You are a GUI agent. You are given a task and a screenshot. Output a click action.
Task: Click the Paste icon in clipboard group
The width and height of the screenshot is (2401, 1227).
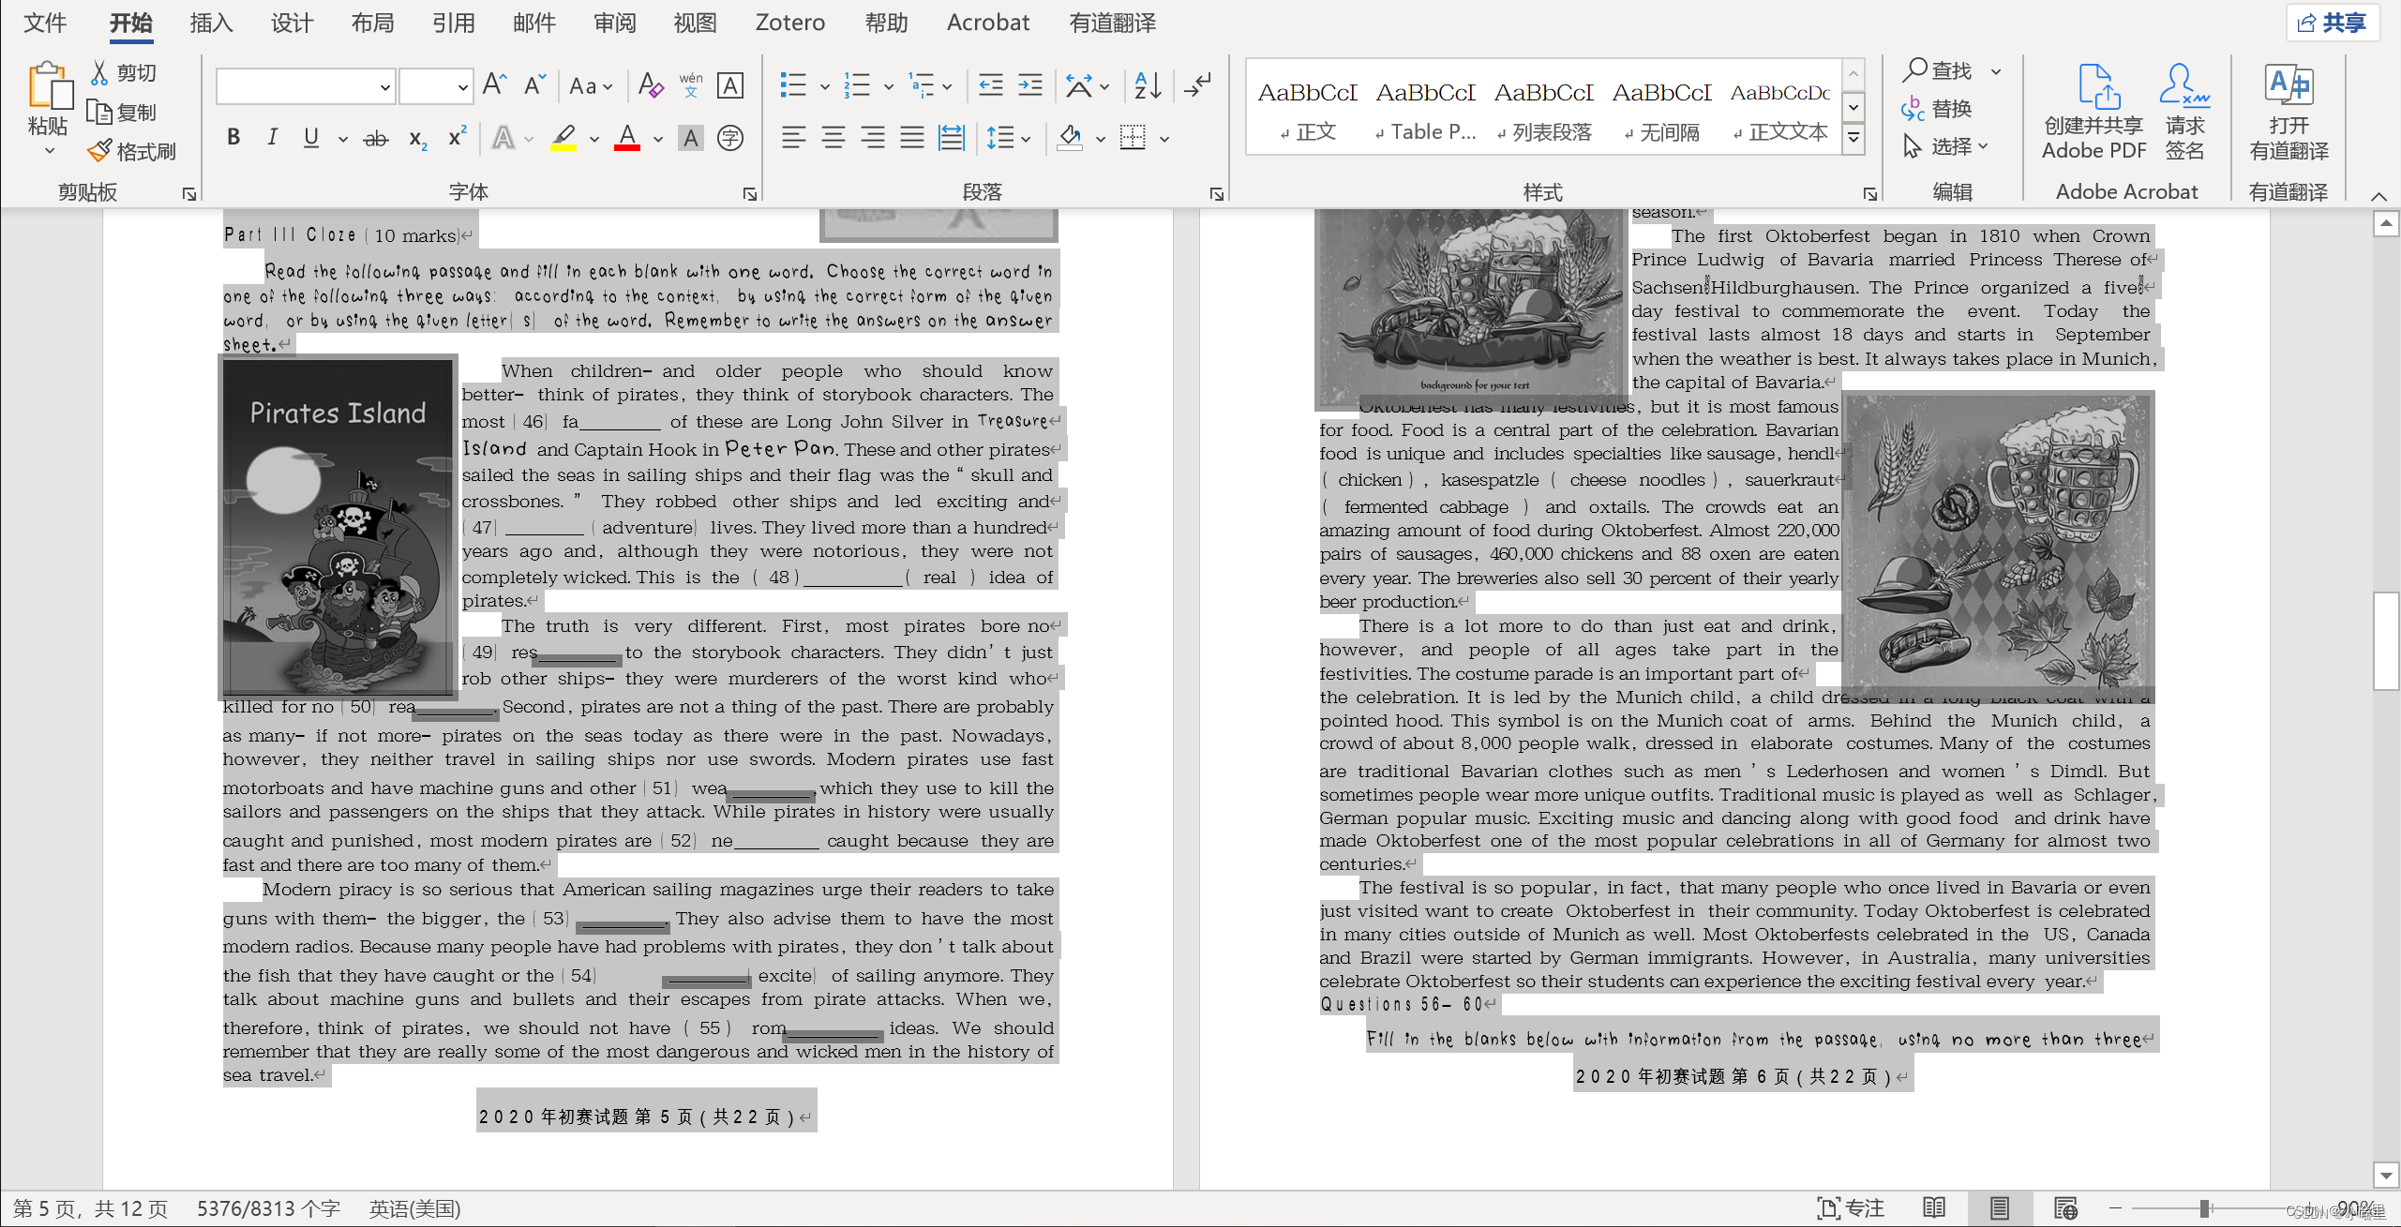(48, 88)
